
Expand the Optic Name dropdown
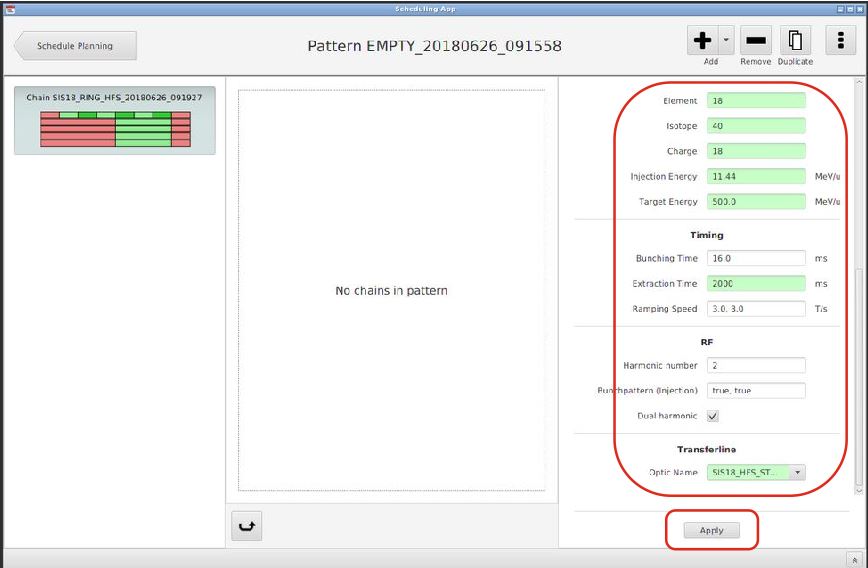(797, 473)
